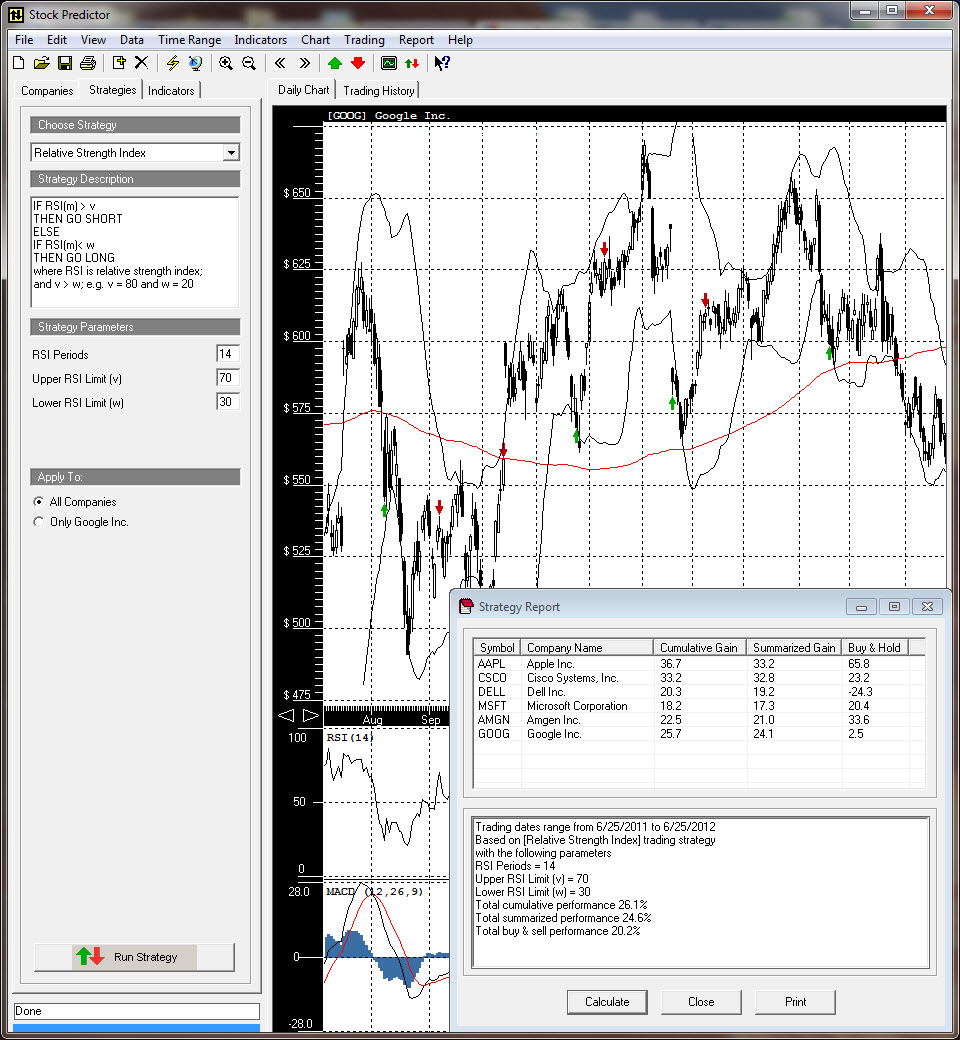Click the RSI Periods input field
The height and width of the screenshot is (1040, 960).
[228, 355]
